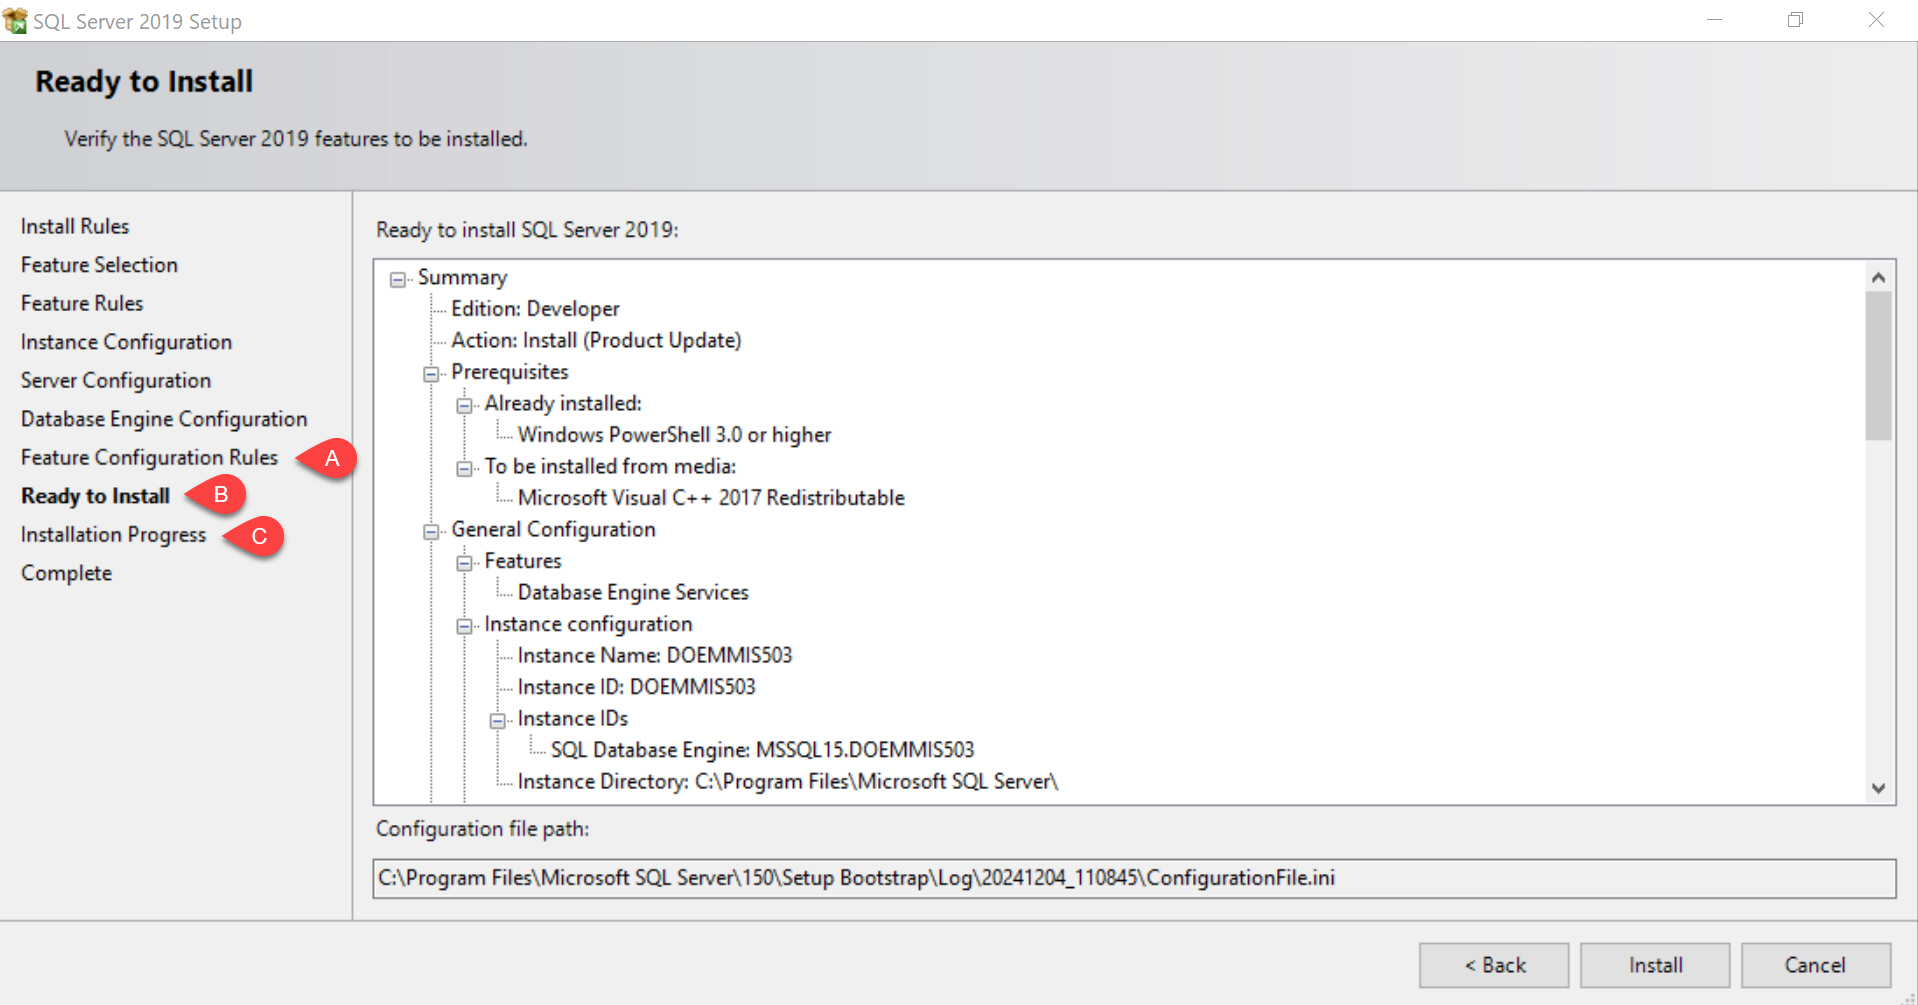
Task: Select the Complete step
Action: tap(66, 573)
